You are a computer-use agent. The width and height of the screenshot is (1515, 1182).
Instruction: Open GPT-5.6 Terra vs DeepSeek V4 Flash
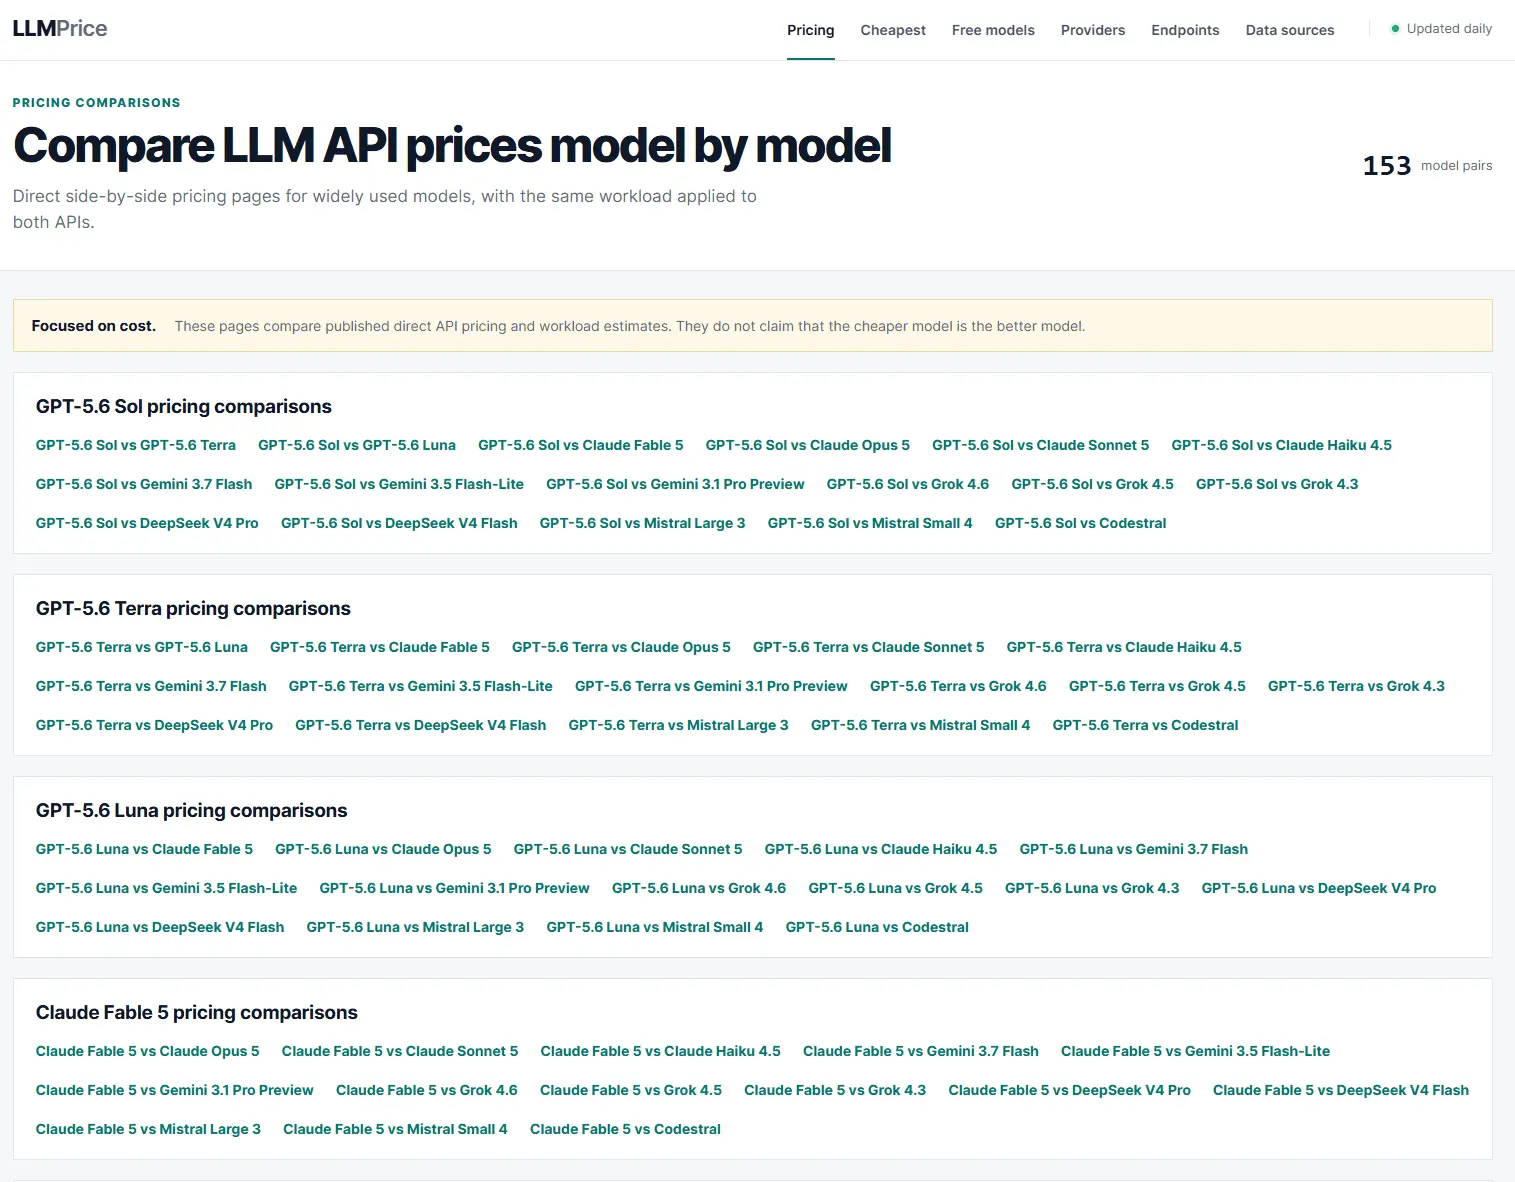pyautogui.click(x=421, y=725)
